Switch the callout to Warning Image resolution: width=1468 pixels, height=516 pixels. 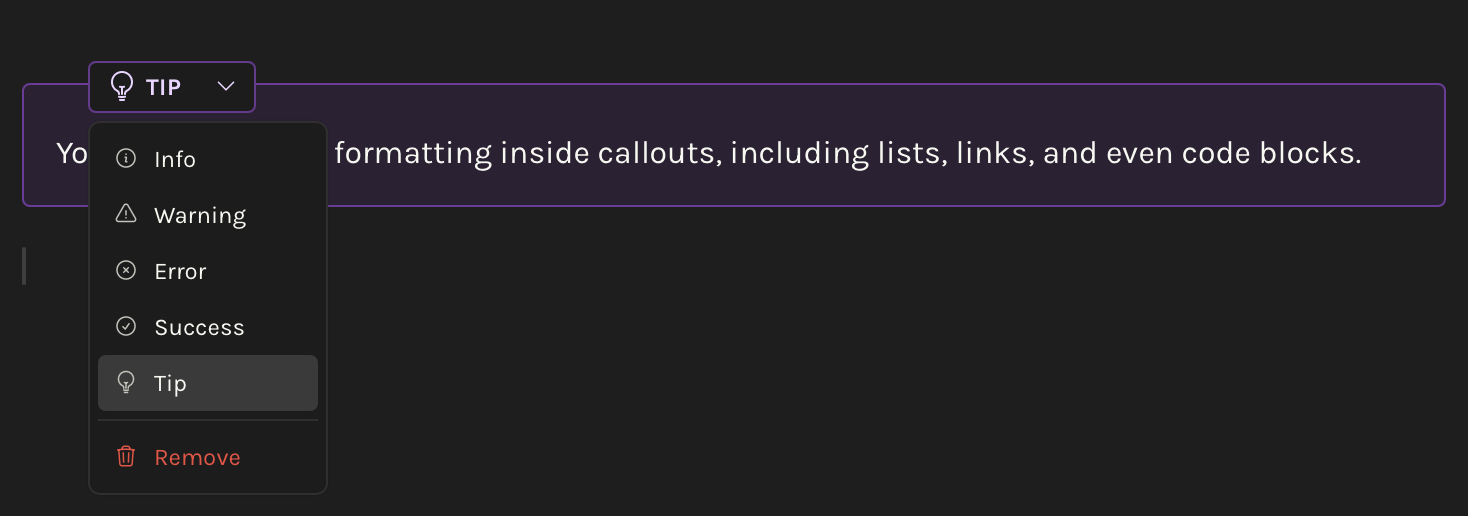point(200,216)
